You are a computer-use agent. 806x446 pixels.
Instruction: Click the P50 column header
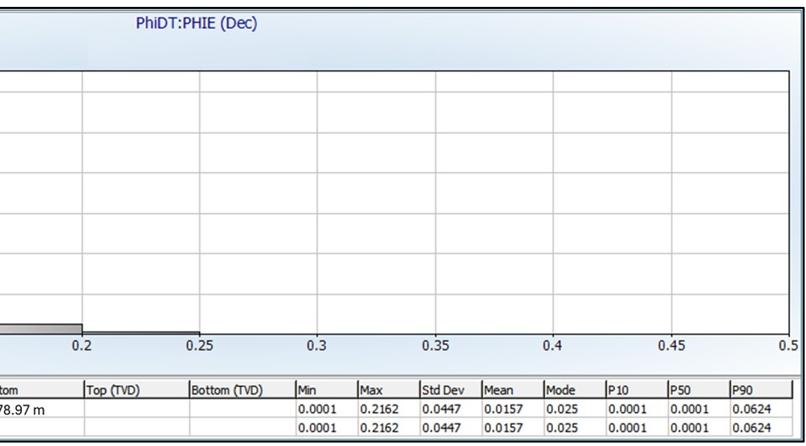699,390
